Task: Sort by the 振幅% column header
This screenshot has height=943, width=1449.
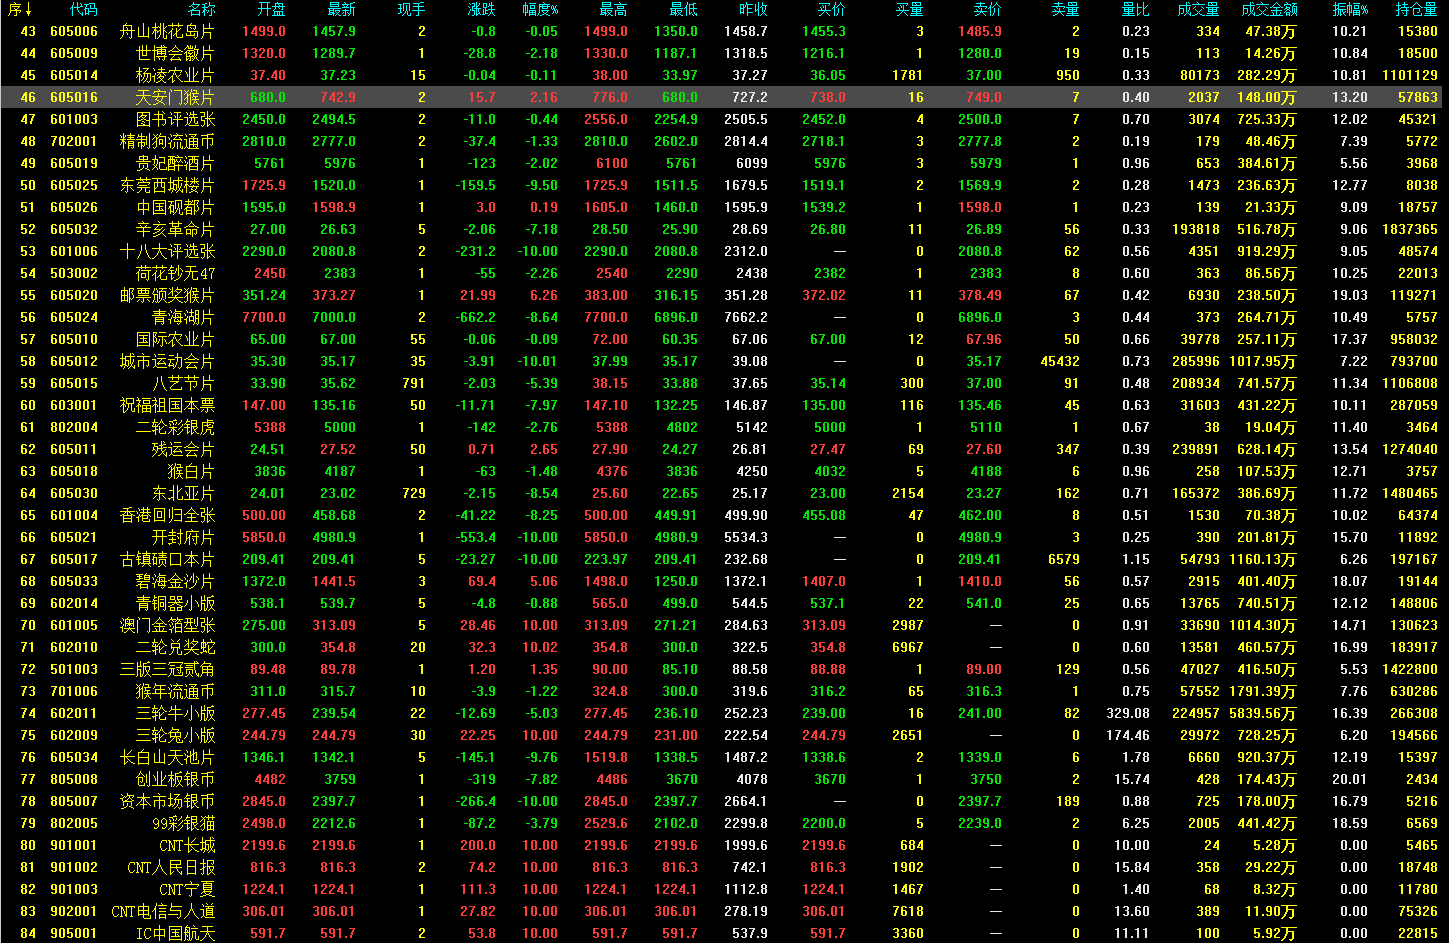Action: pos(1350,9)
